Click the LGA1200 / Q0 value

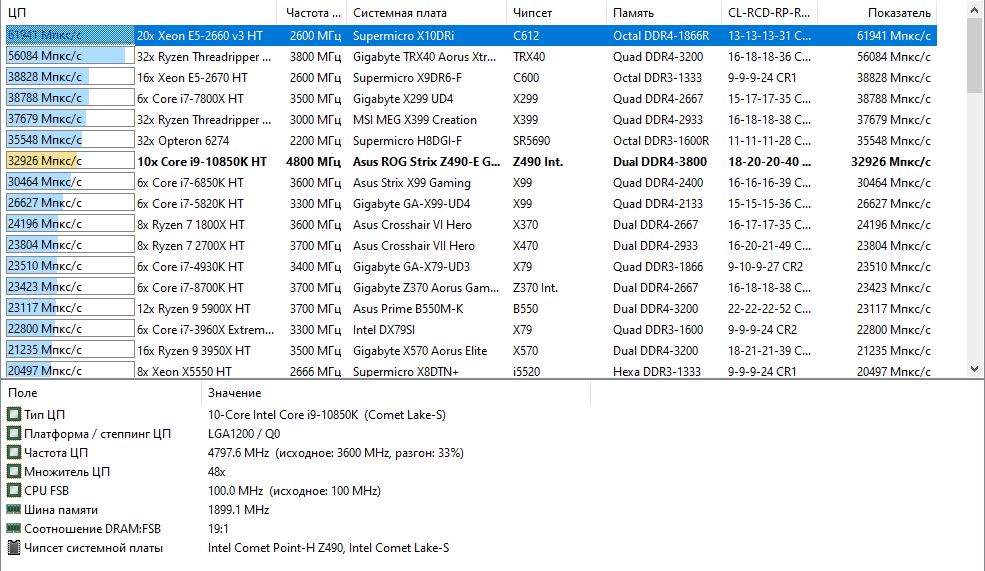244,433
